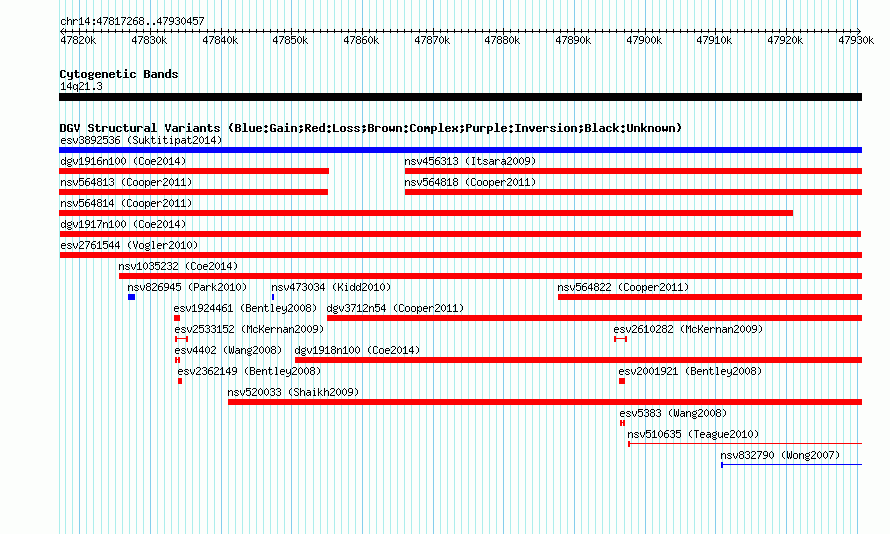The image size is (890, 534).
Task: Select esv2001921 (Bentley2008) label
Action: pyautogui.click(x=690, y=371)
